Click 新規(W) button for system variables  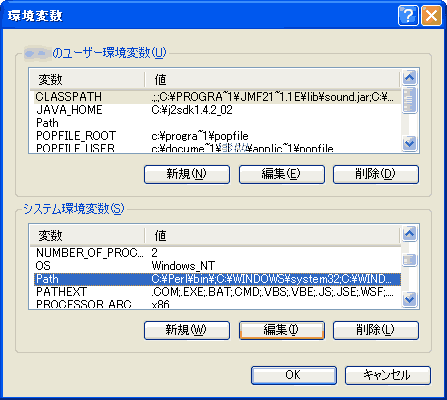click(187, 330)
